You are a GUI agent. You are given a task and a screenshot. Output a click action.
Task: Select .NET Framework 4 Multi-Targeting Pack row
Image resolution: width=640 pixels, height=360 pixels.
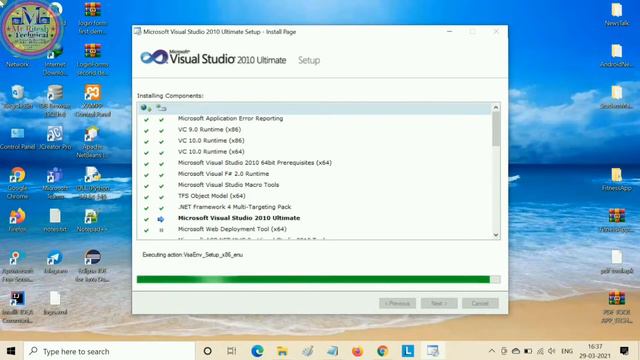[314, 207]
